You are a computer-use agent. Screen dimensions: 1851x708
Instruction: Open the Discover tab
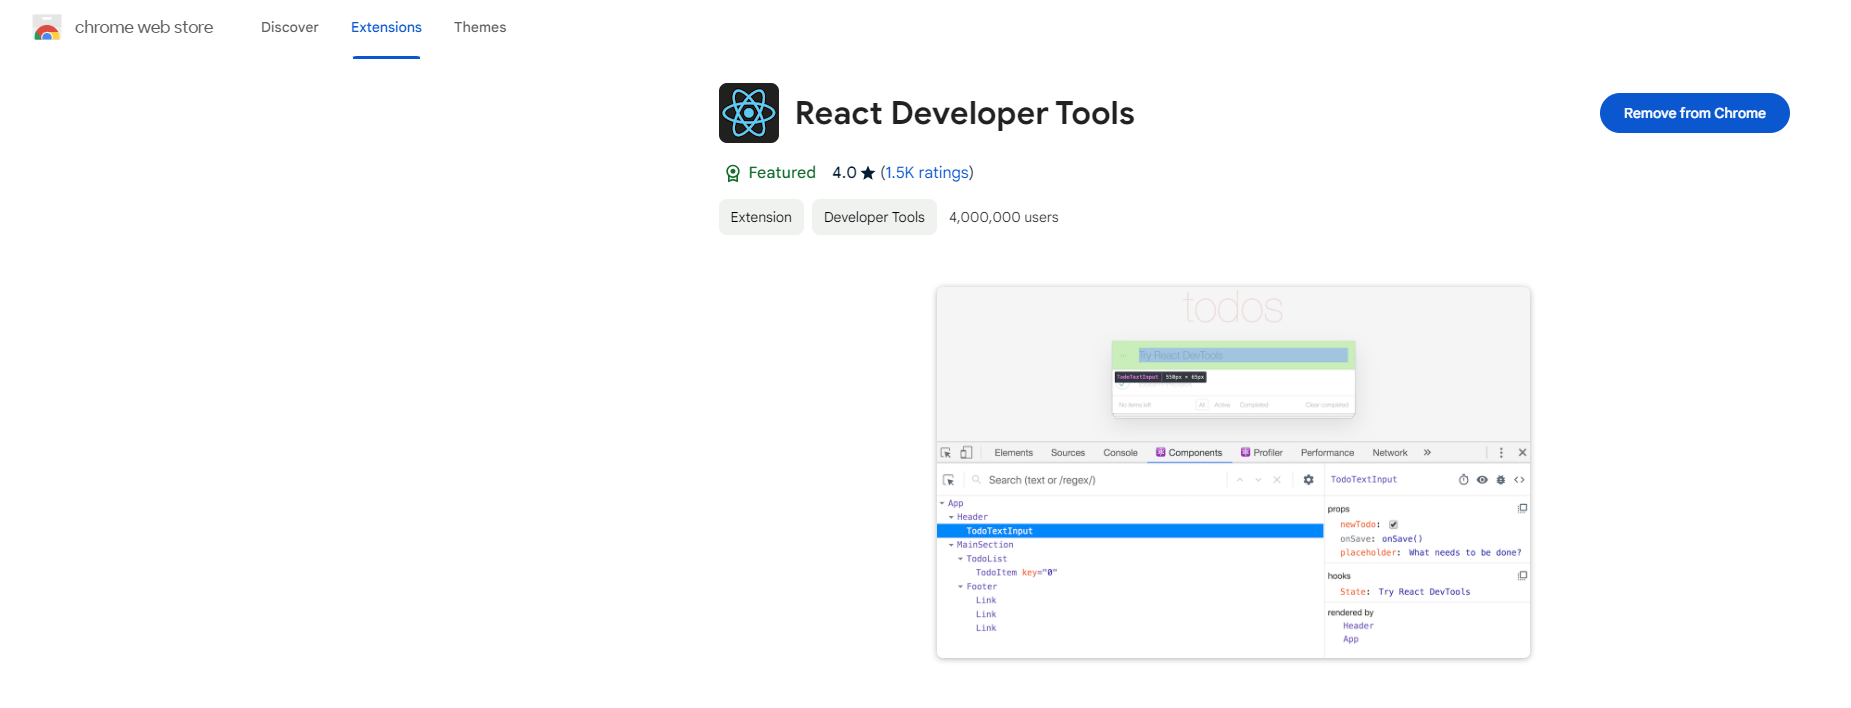[x=290, y=27]
